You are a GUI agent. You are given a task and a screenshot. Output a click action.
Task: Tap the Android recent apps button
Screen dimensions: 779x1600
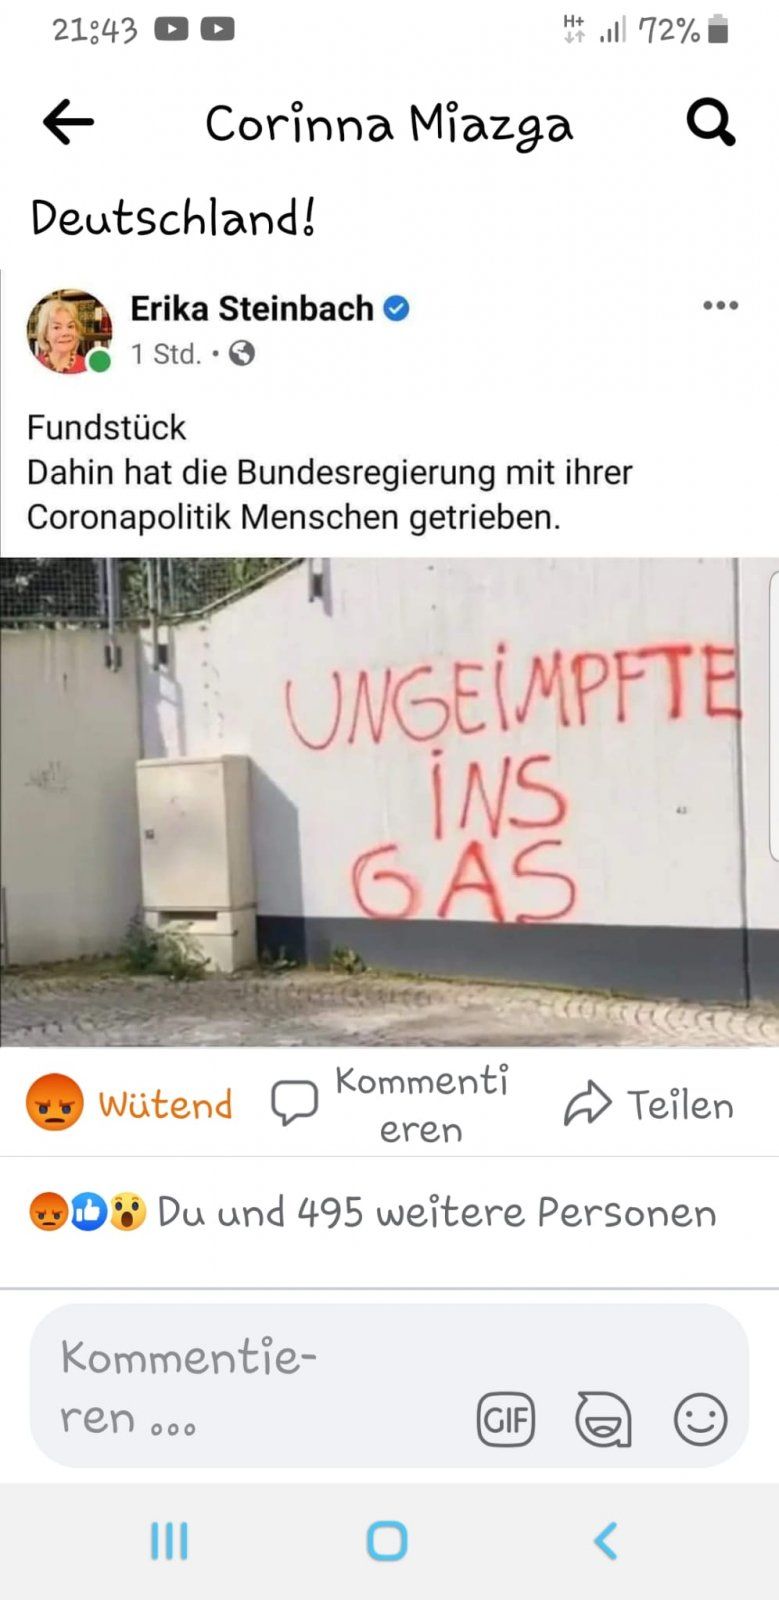169,1541
